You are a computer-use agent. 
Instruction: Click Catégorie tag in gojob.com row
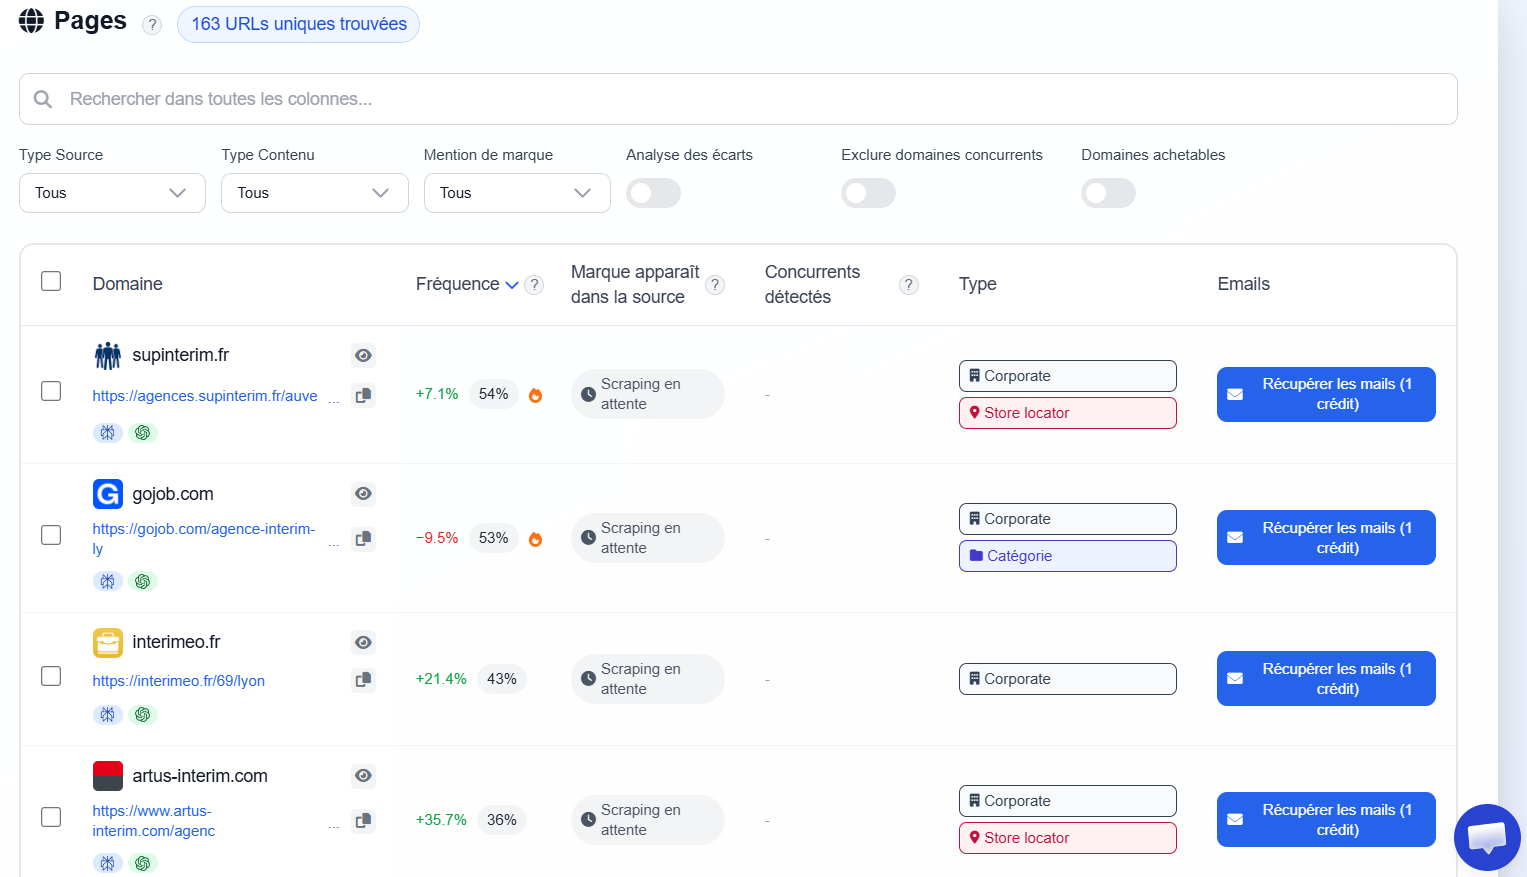tap(1068, 556)
